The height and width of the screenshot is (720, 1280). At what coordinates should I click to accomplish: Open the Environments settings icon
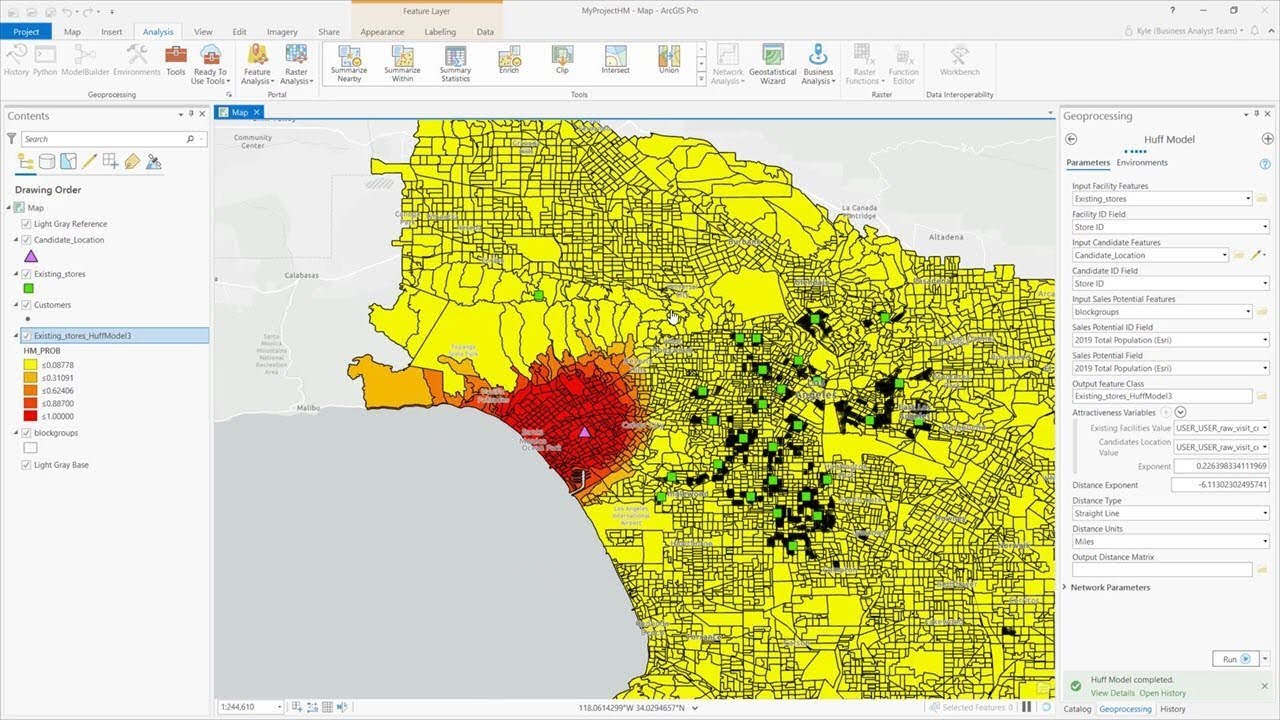137,60
